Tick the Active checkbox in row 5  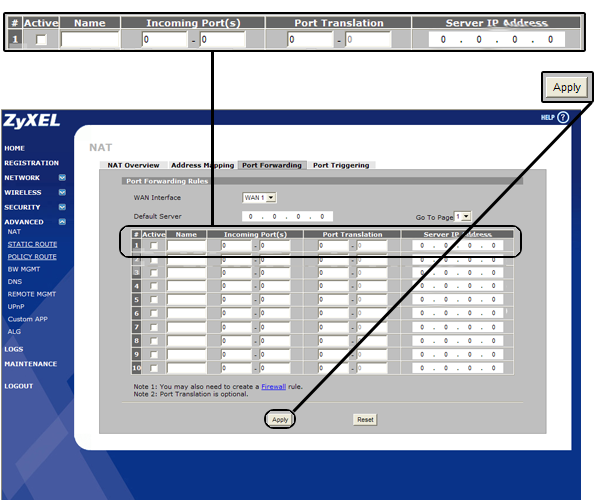tap(154, 300)
